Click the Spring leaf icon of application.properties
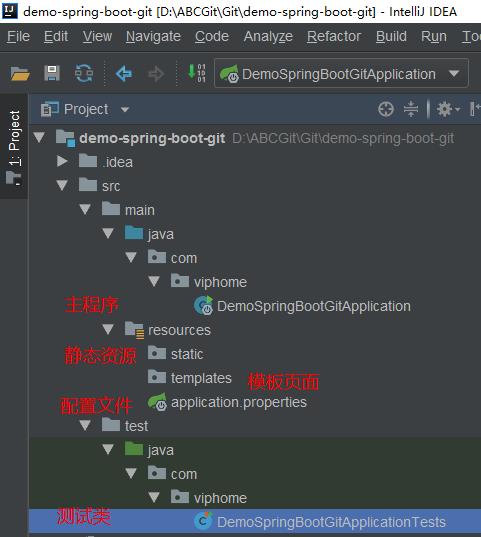481x537 pixels. coord(157,402)
